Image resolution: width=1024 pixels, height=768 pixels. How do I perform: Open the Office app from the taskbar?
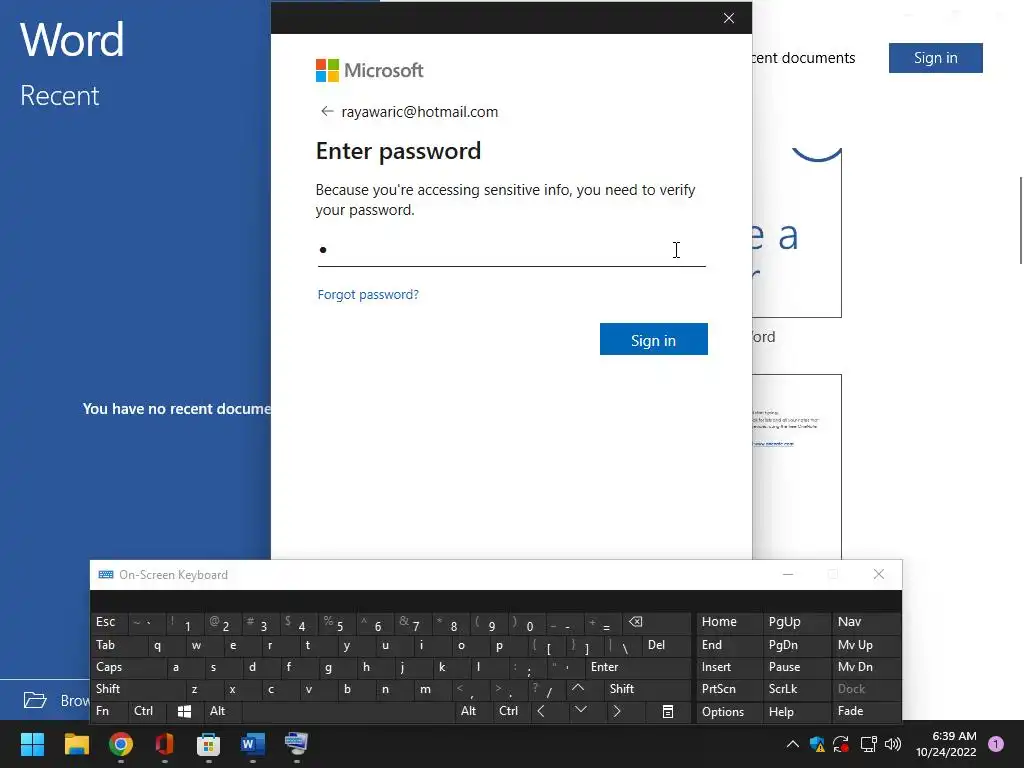point(165,744)
